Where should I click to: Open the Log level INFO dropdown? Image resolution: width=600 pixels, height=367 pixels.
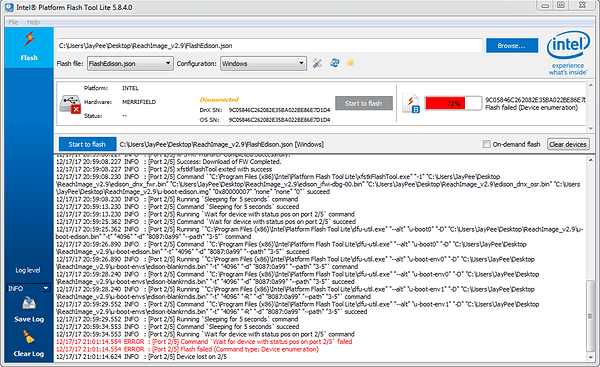click(28, 288)
